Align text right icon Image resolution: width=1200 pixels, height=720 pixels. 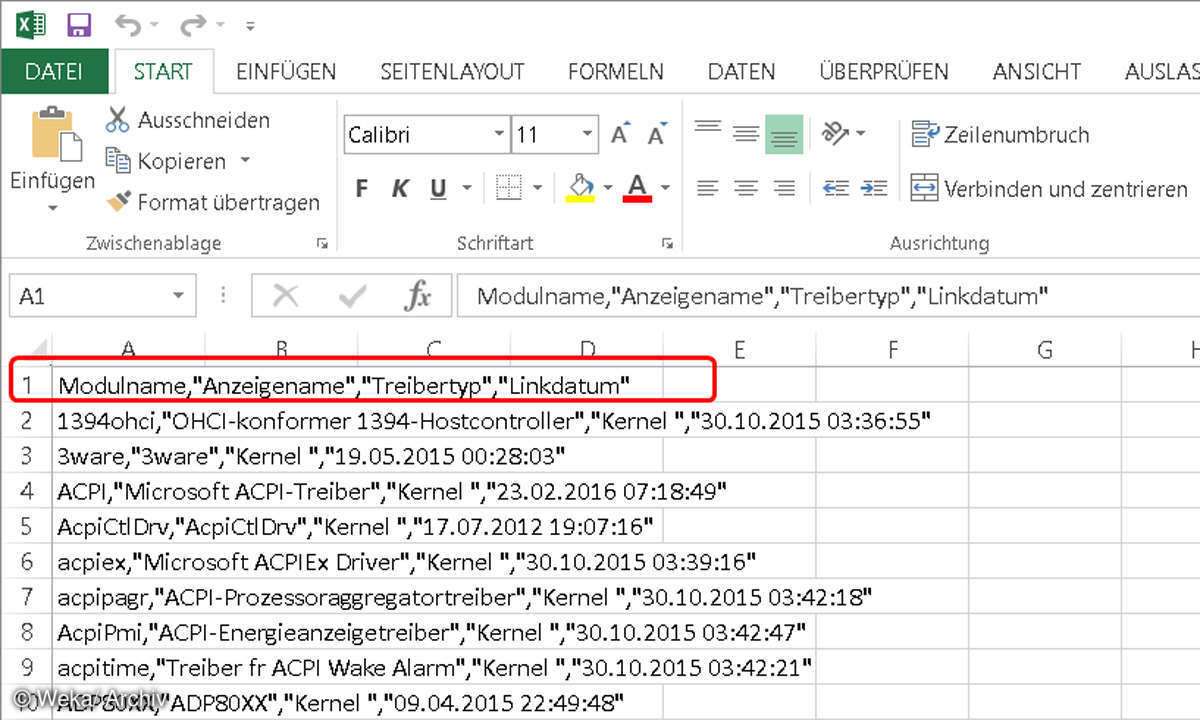(x=784, y=188)
